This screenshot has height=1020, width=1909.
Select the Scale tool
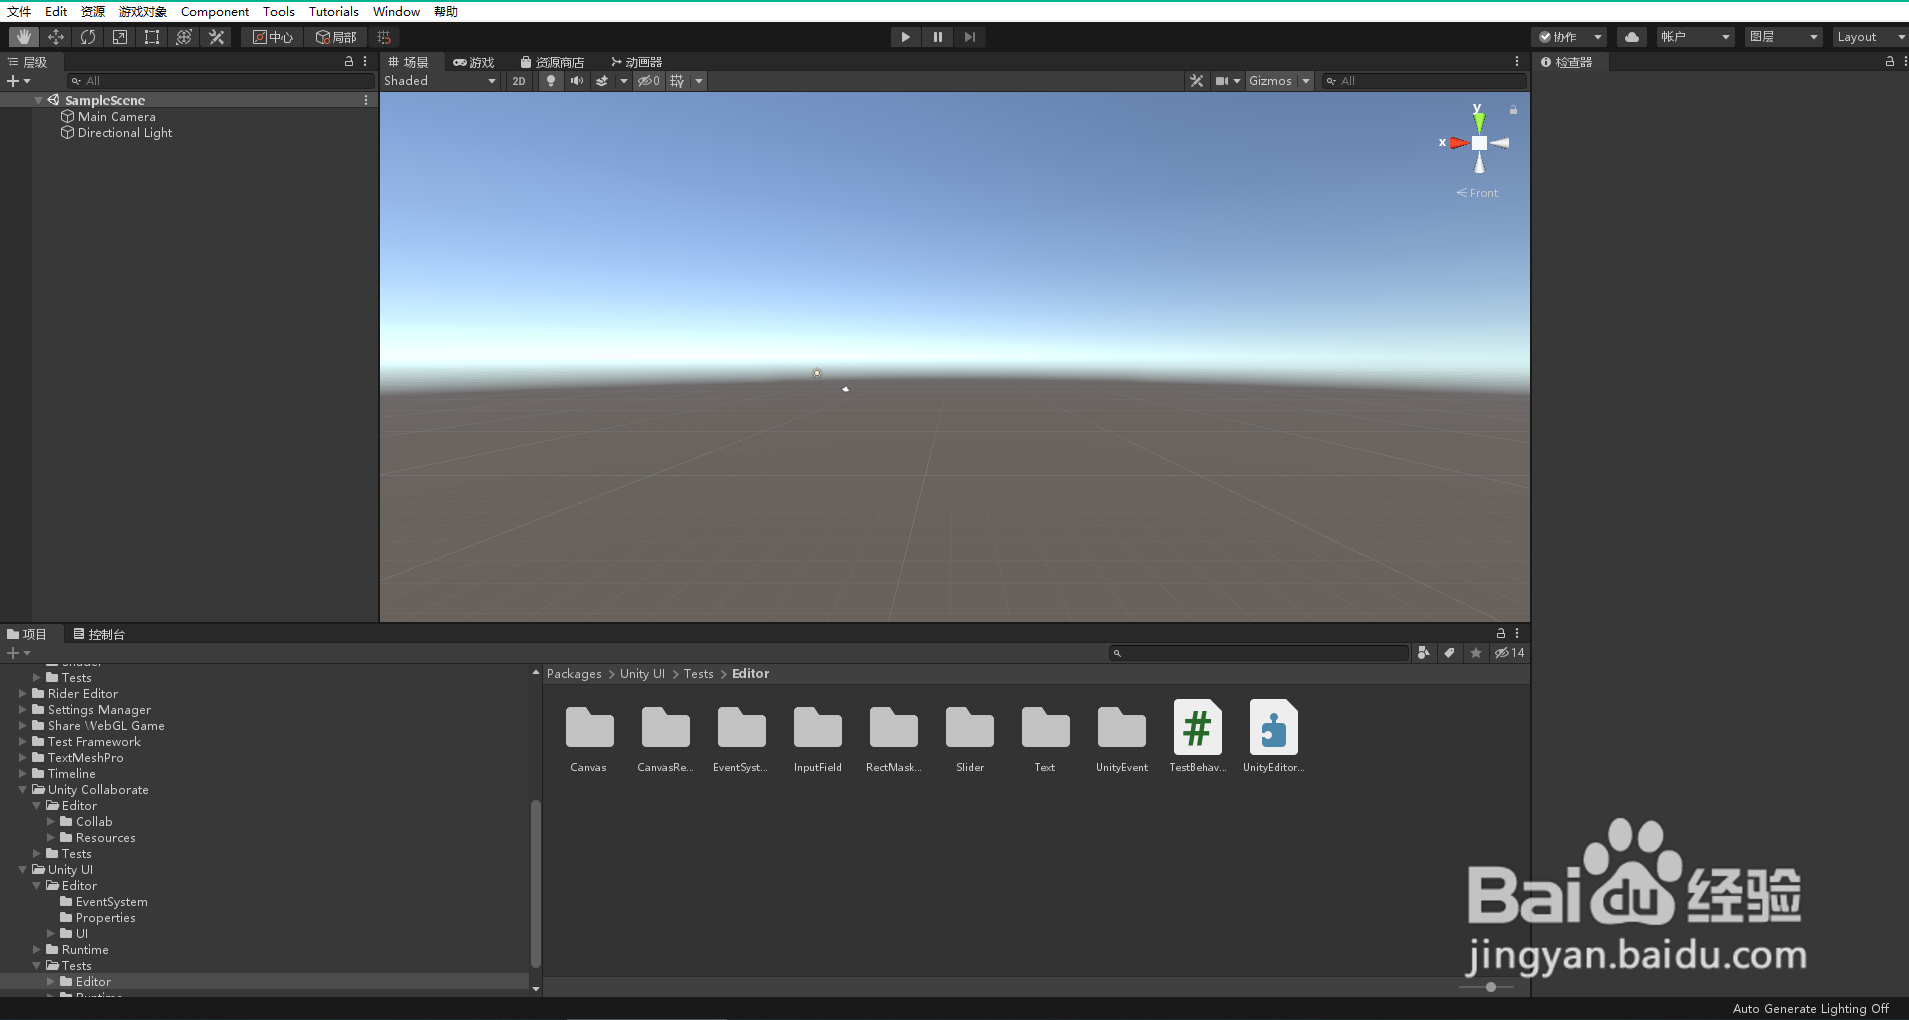(x=120, y=36)
